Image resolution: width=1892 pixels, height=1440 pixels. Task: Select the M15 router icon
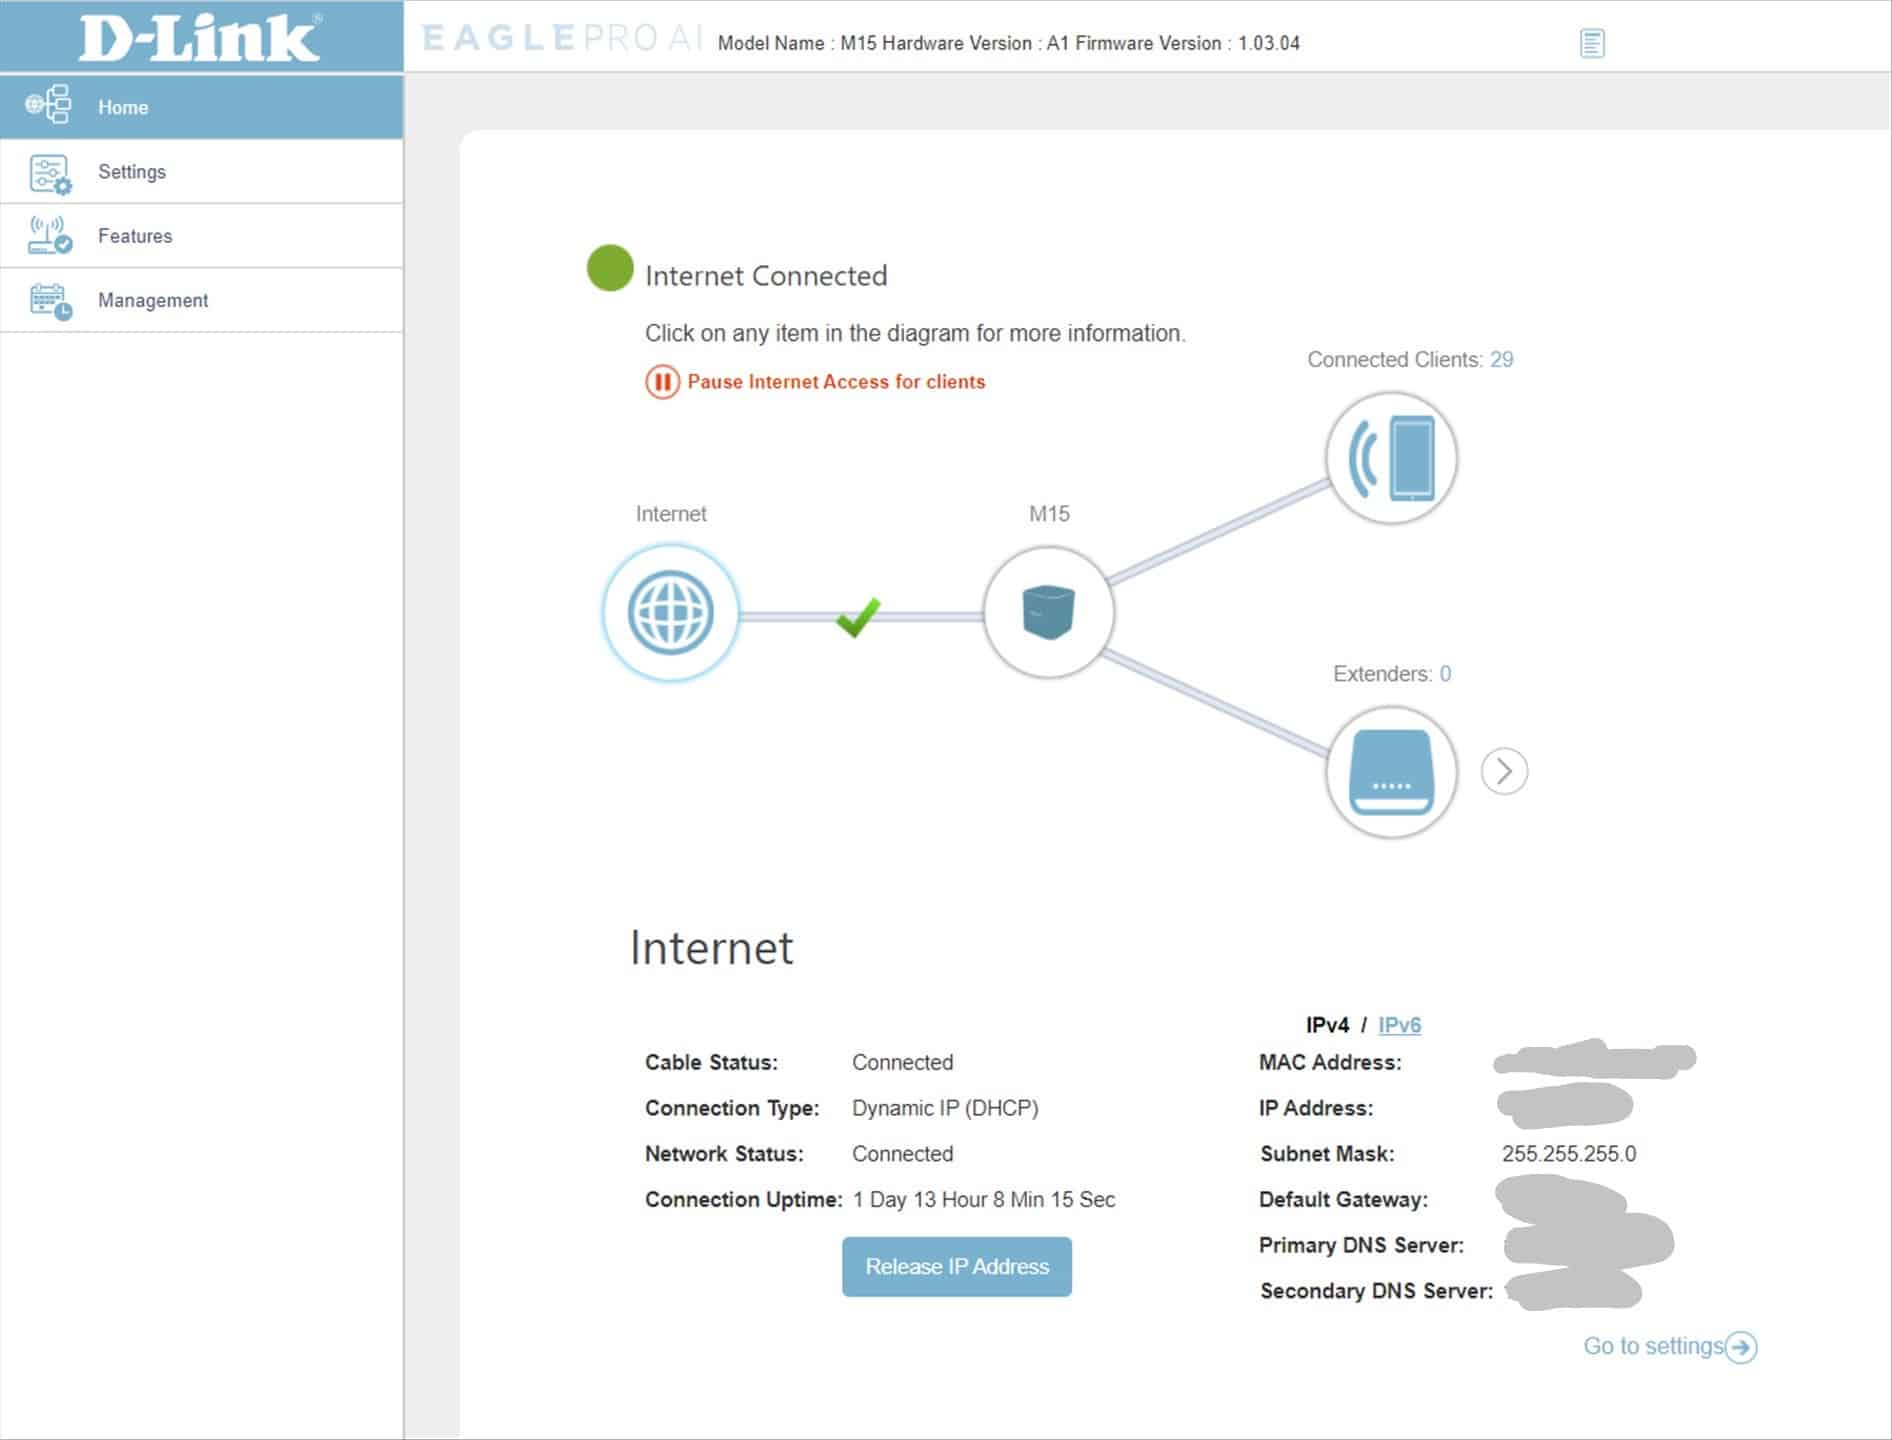click(1049, 612)
